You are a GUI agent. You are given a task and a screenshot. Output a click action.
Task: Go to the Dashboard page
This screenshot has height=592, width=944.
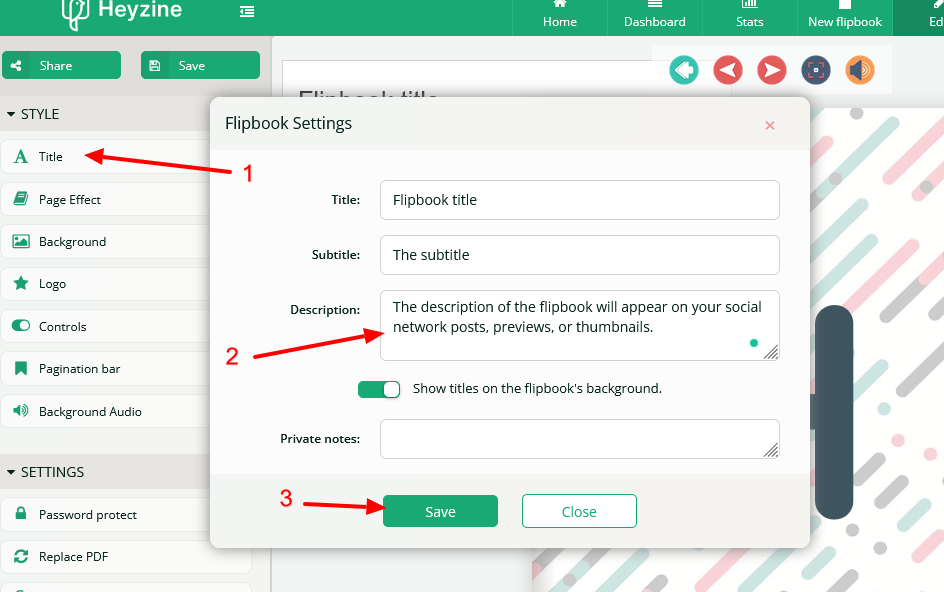(x=654, y=16)
